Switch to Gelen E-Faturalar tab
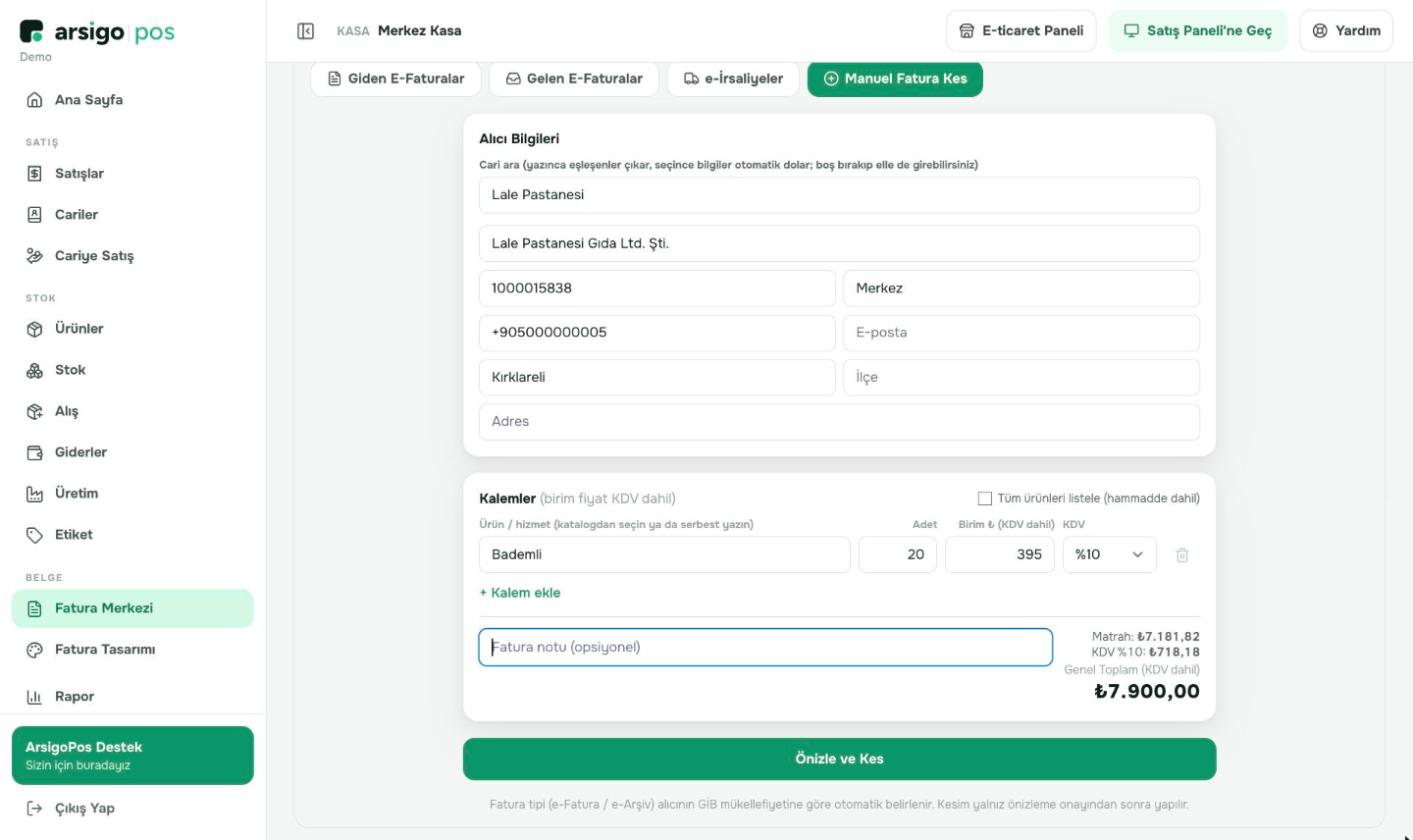 point(574,79)
